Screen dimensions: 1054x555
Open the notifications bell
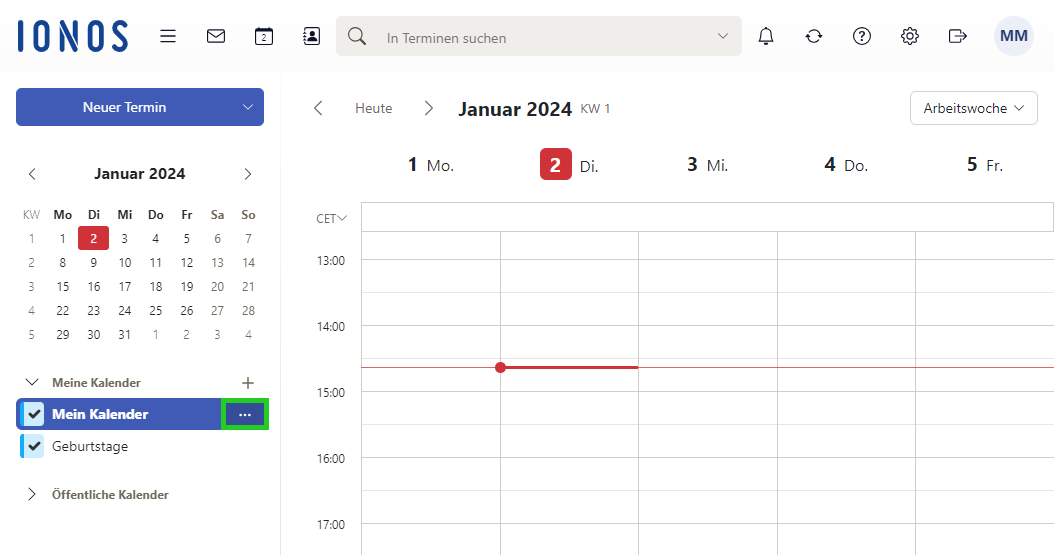(766, 36)
